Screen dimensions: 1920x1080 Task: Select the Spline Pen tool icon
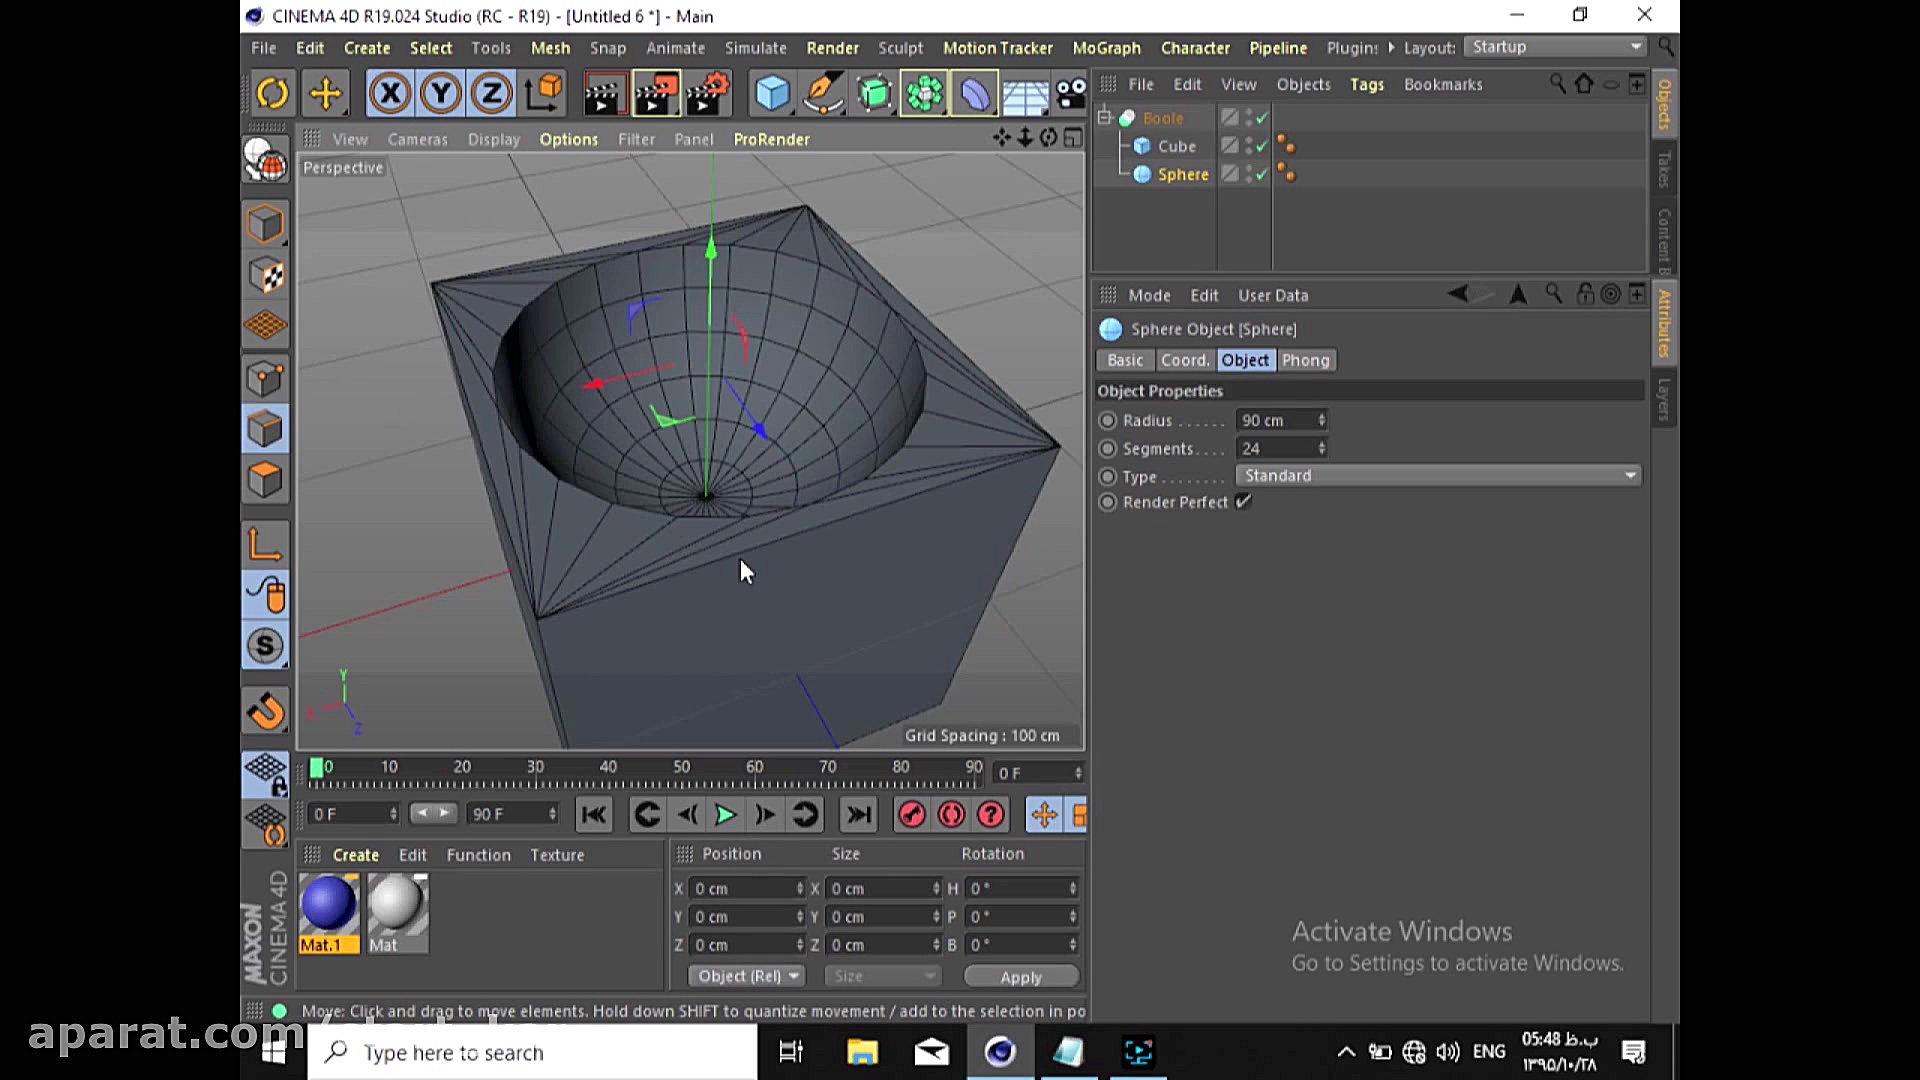822,94
